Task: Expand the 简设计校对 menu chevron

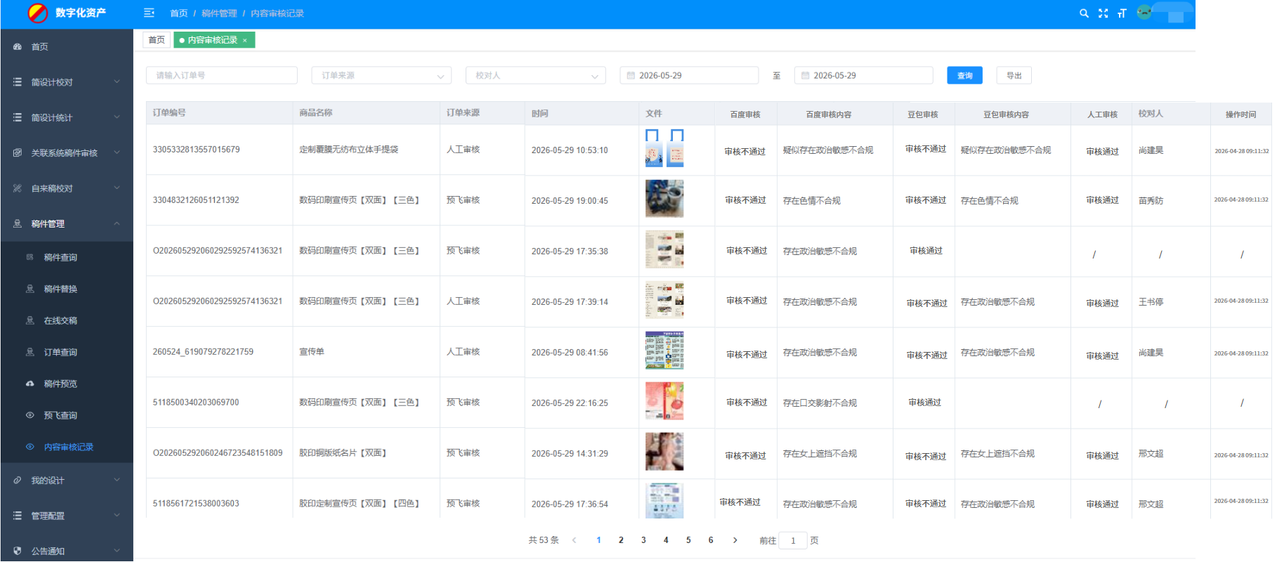Action: (117, 82)
